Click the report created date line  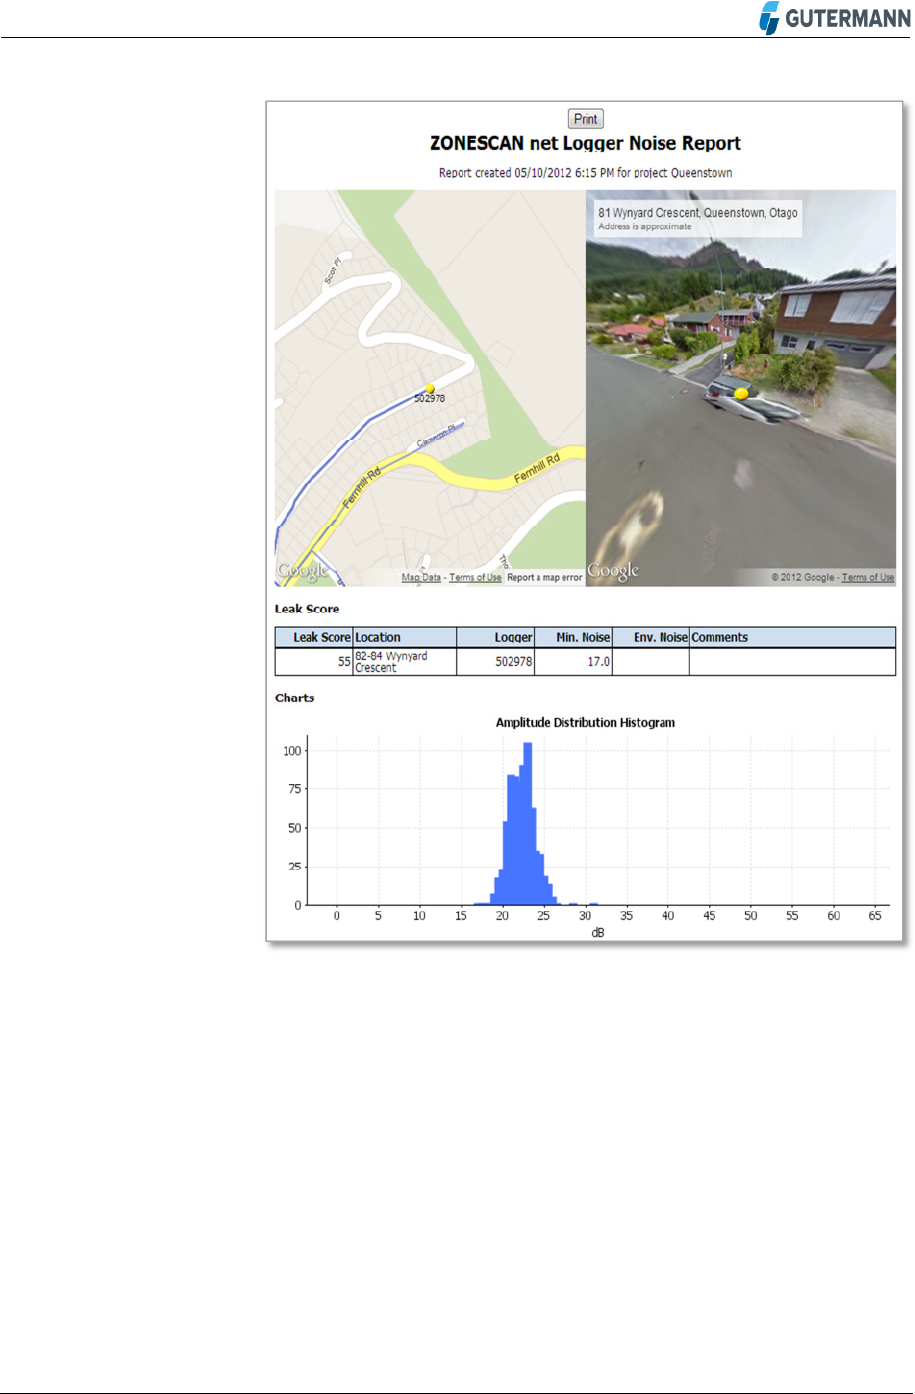pyautogui.click(x=585, y=173)
